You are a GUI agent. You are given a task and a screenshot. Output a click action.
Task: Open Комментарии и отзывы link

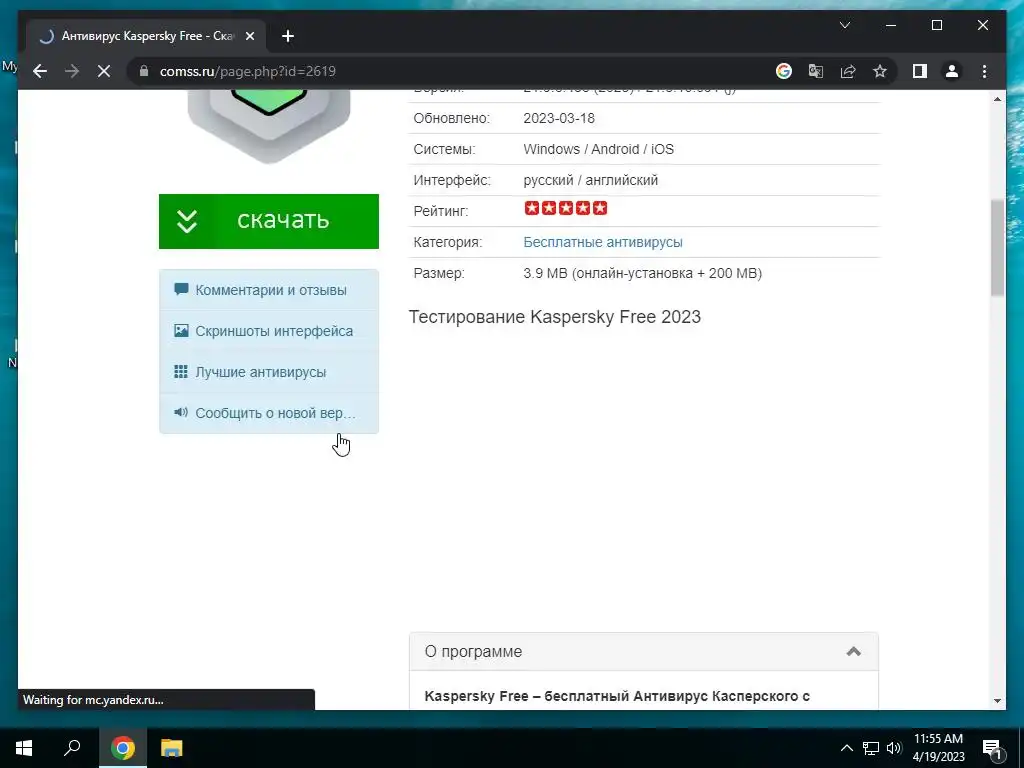270,290
